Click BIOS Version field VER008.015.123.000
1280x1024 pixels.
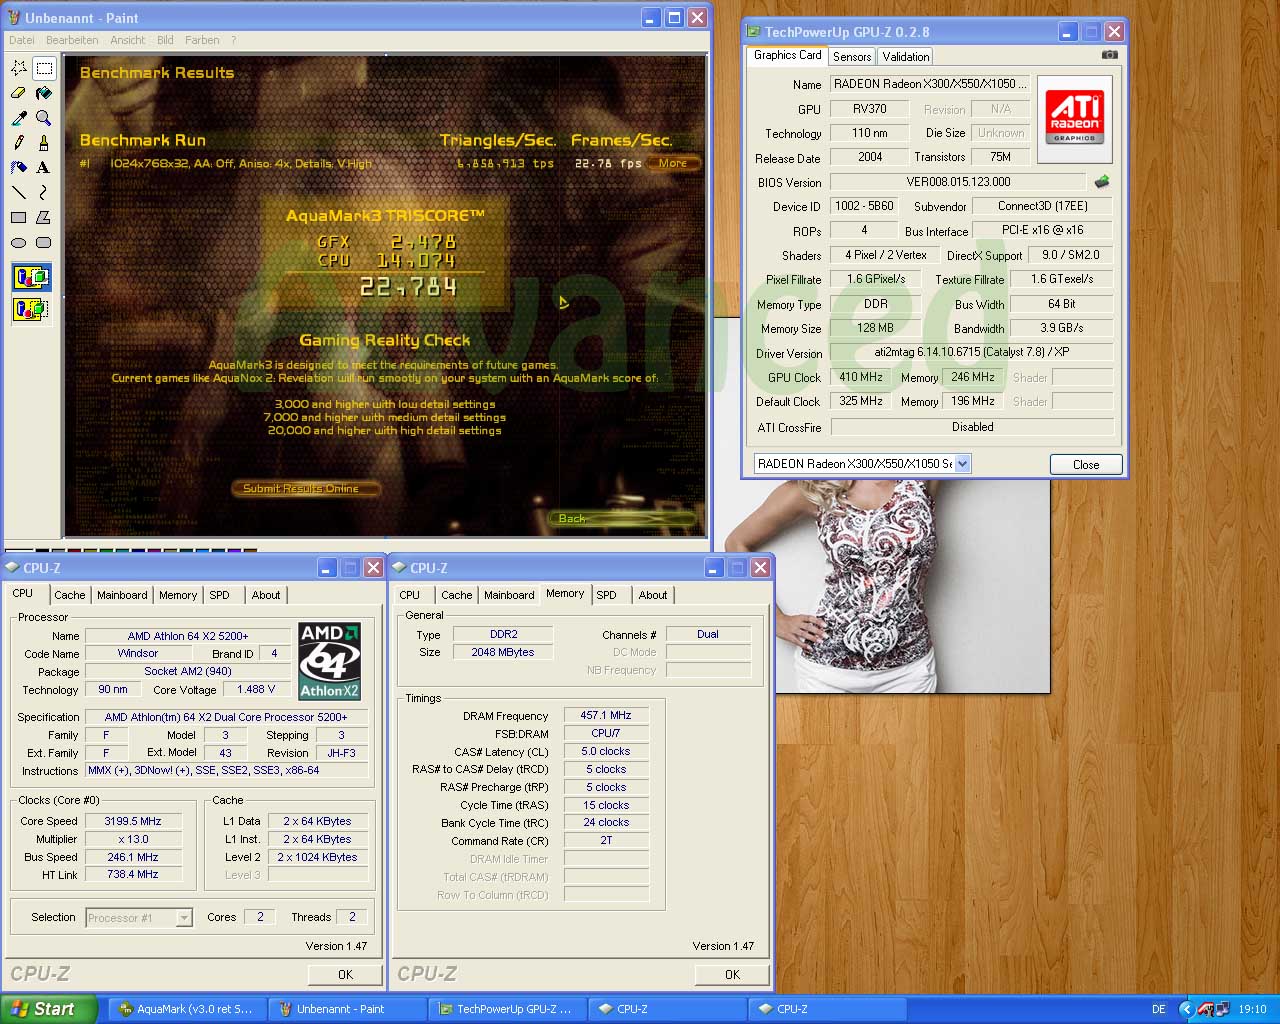[x=958, y=182]
